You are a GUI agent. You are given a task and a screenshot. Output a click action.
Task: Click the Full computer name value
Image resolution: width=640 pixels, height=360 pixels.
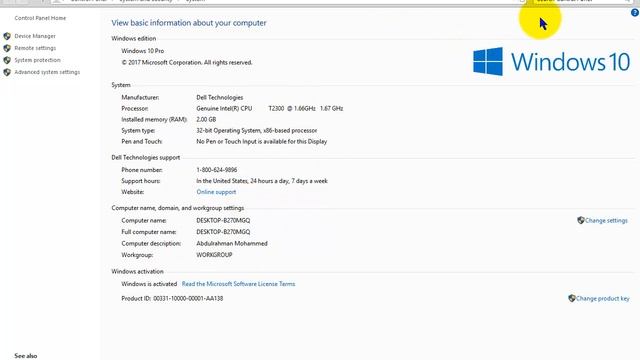point(223,232)
